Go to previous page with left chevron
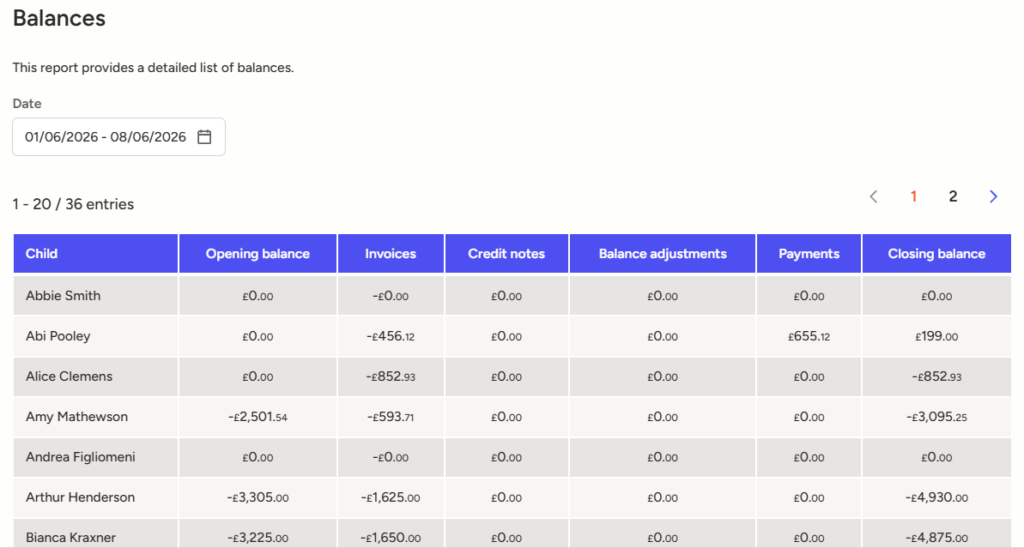Image resolution: width=1024 pixels, height=548 pixels. (x=873, y=197)
